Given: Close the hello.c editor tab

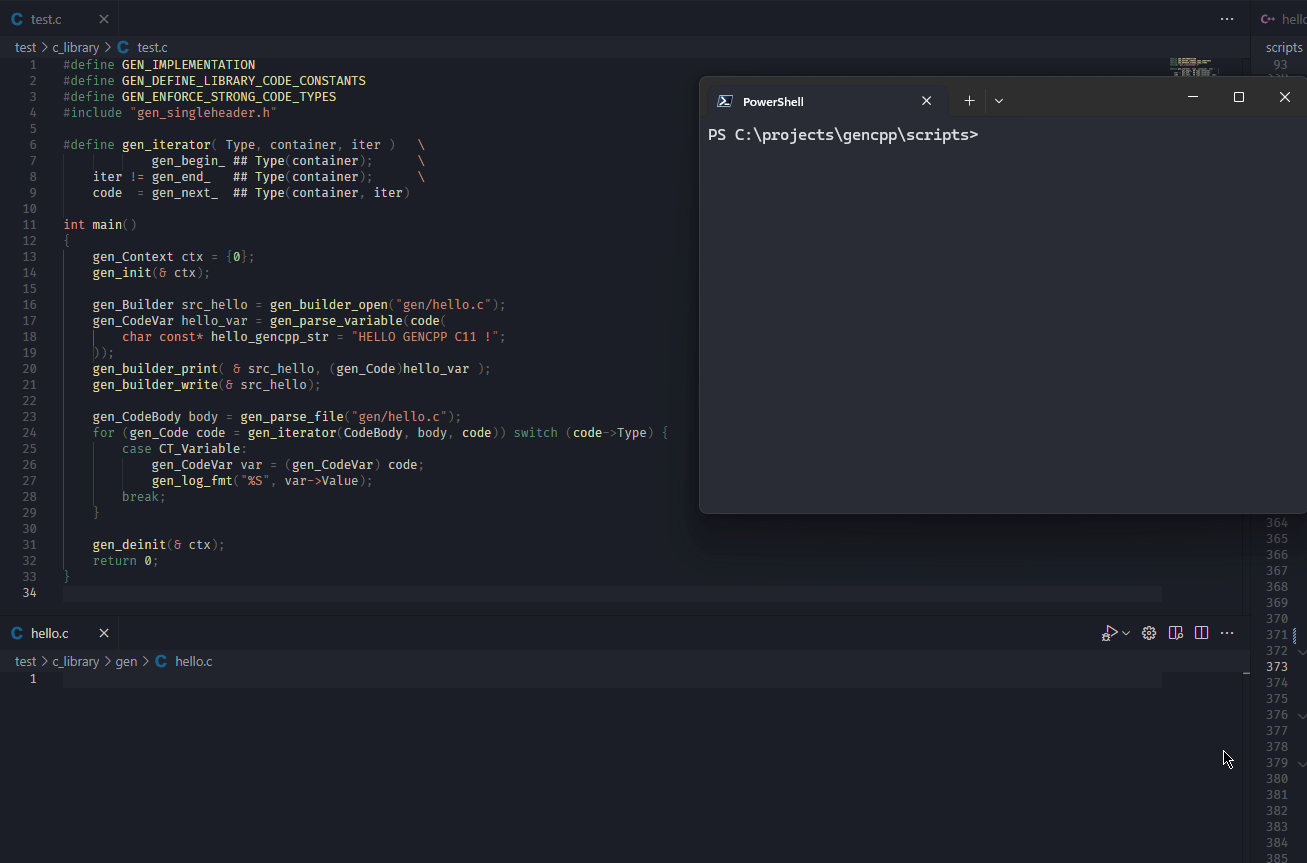Looking at the screenshot, I should tap(104, 633).
